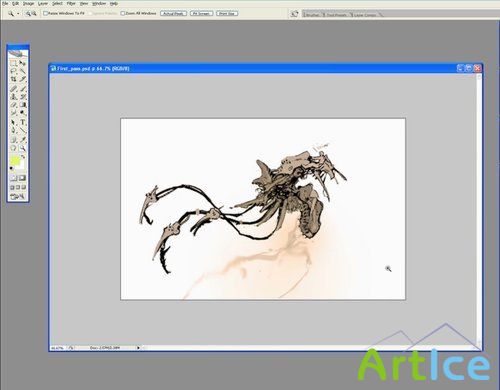This screenshot has width=500, height=390.
Task: Select the Brush tool
Action: tap(23, 89)
